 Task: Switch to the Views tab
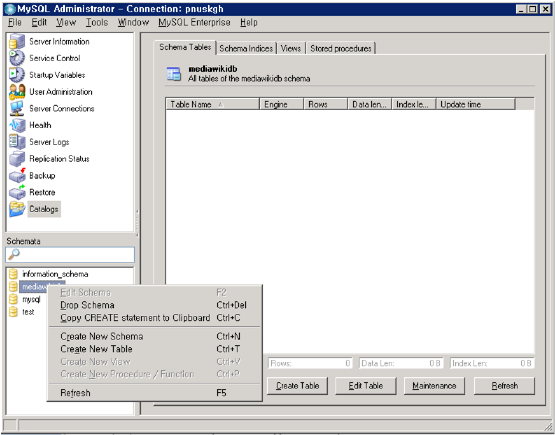pos(291,48)
